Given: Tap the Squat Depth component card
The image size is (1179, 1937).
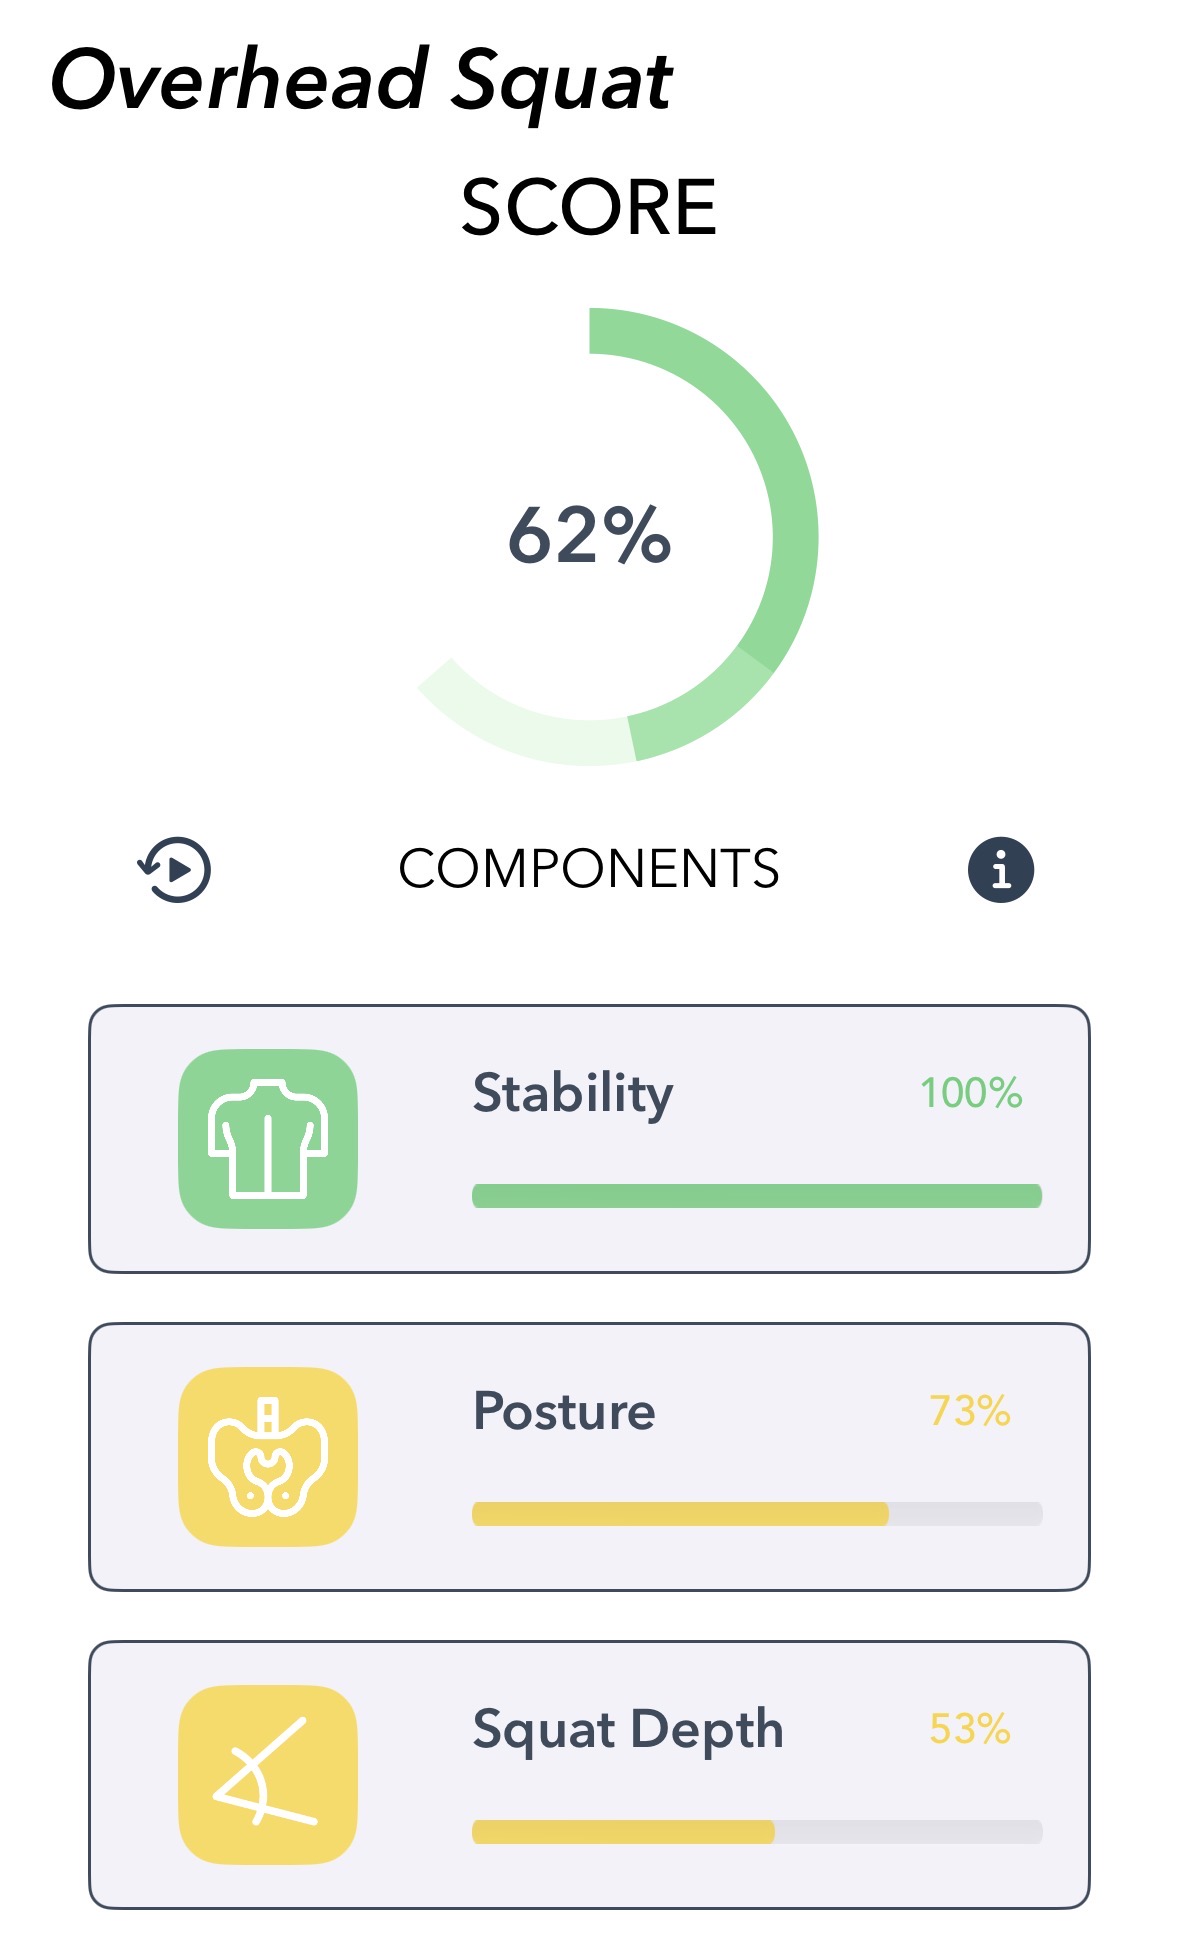Looking at the screenshot, I should tap(589, 1775).
